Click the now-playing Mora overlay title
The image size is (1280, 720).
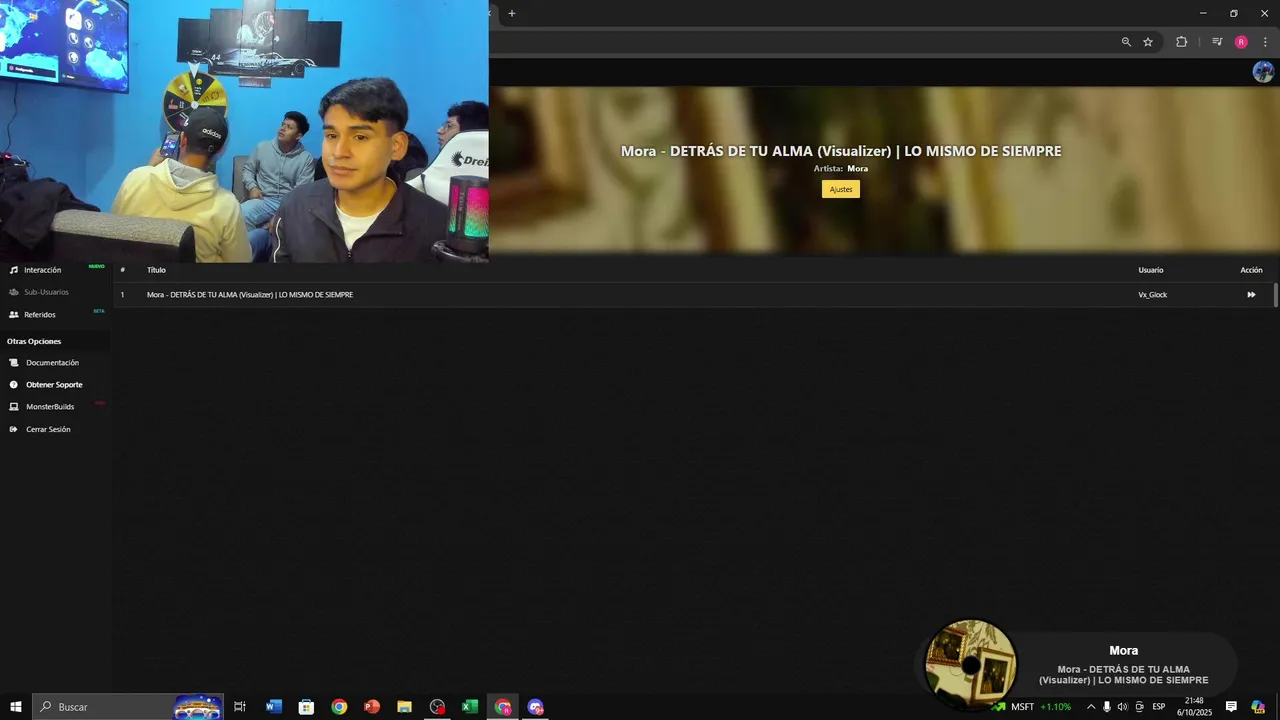1123,651
